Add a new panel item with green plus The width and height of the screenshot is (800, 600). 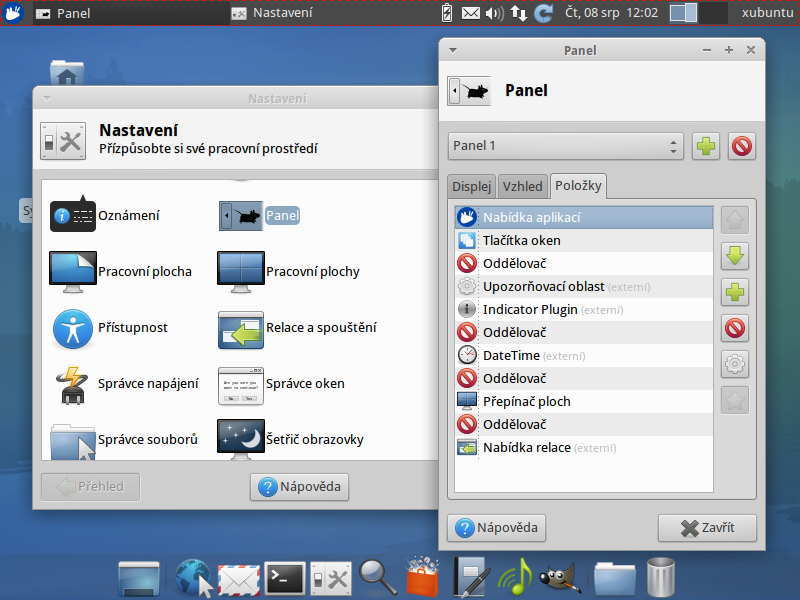pos(735,292)
